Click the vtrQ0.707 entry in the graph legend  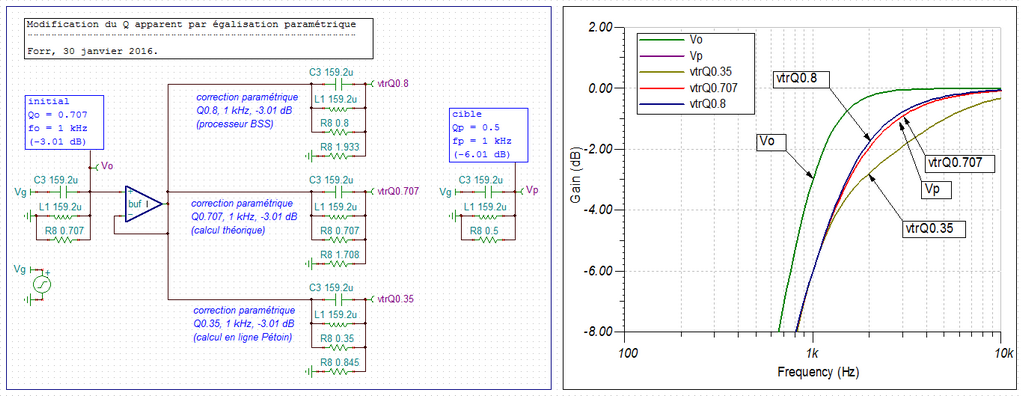coord(714,88)
